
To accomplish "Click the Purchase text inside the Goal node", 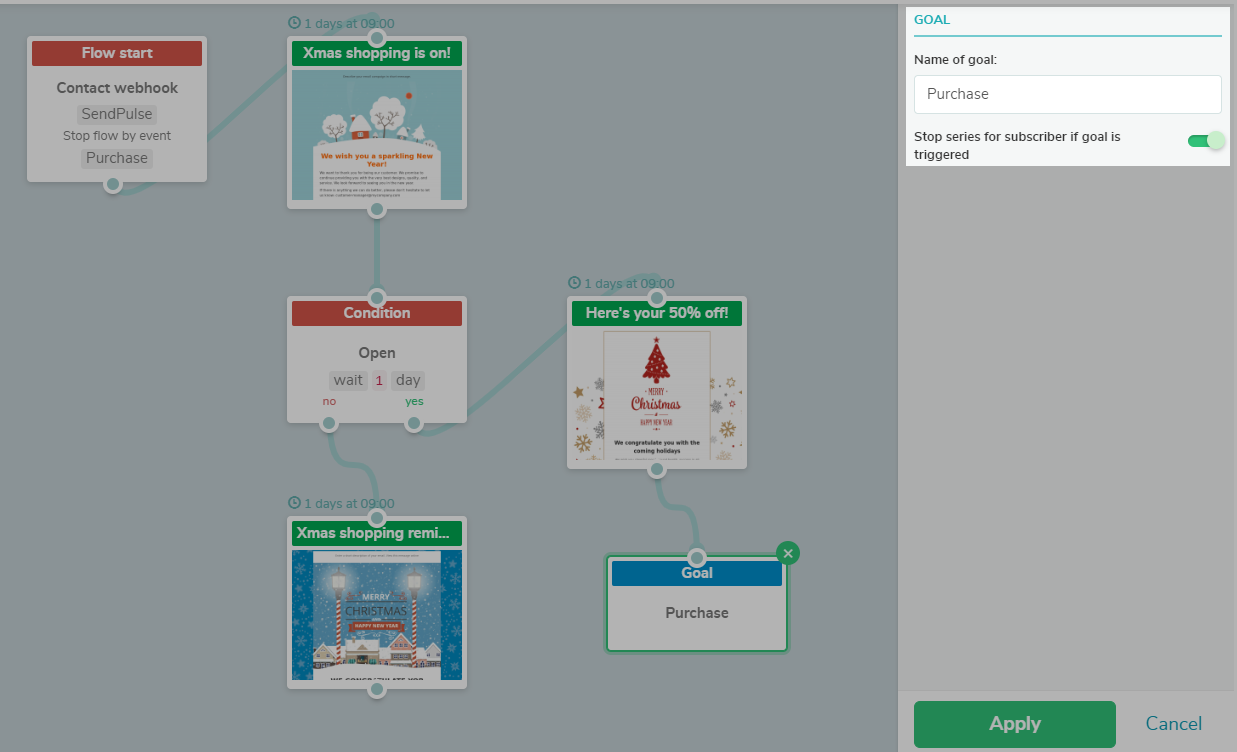I will point(697,613).
